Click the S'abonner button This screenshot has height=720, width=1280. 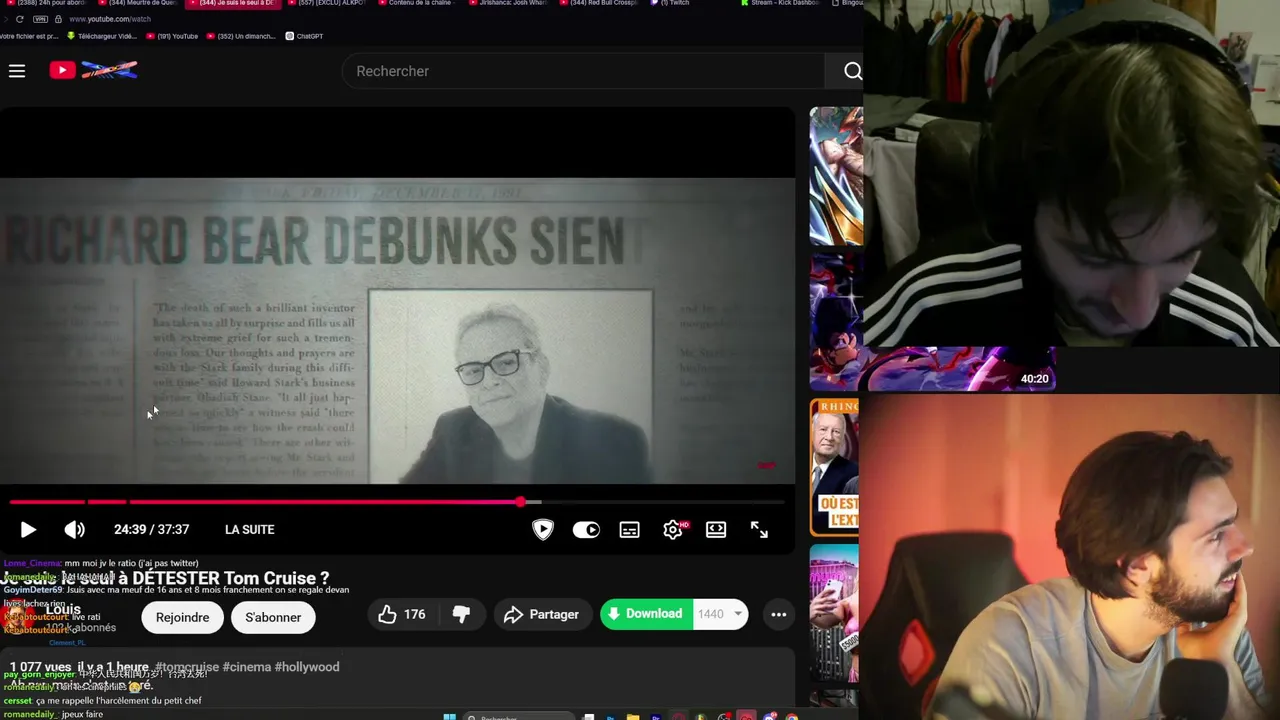coord(273,617)
